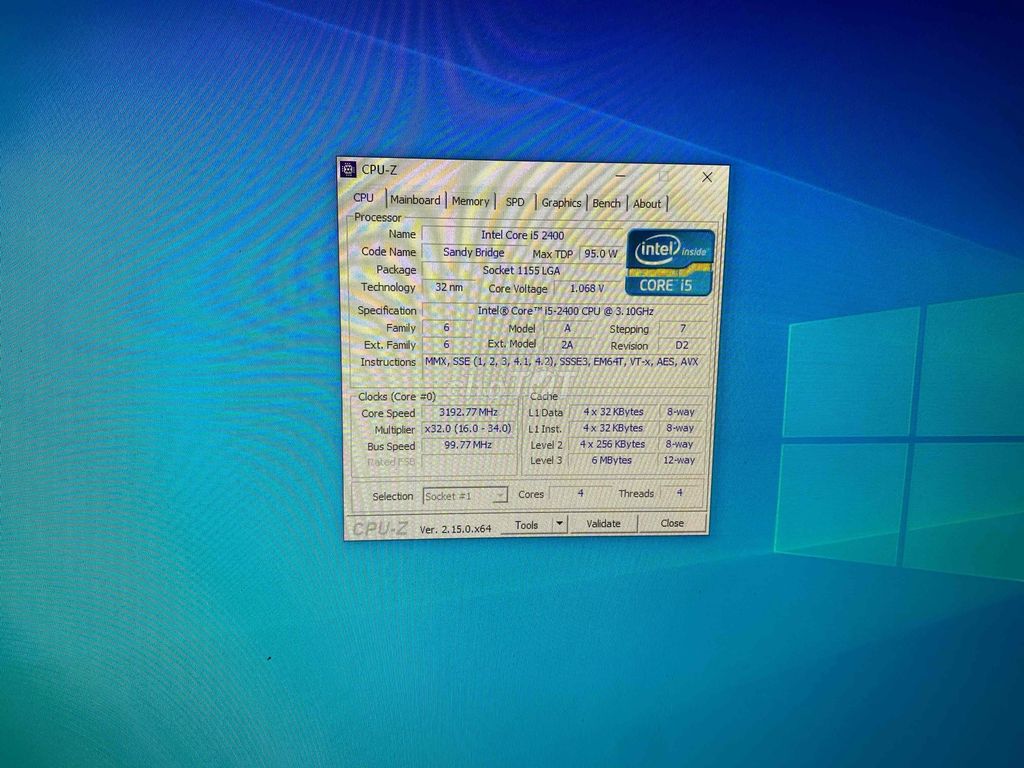Click the 'Sandy Bridge' code name value
The height and width of the screenshot is (768, 1024).
point(473,253)
